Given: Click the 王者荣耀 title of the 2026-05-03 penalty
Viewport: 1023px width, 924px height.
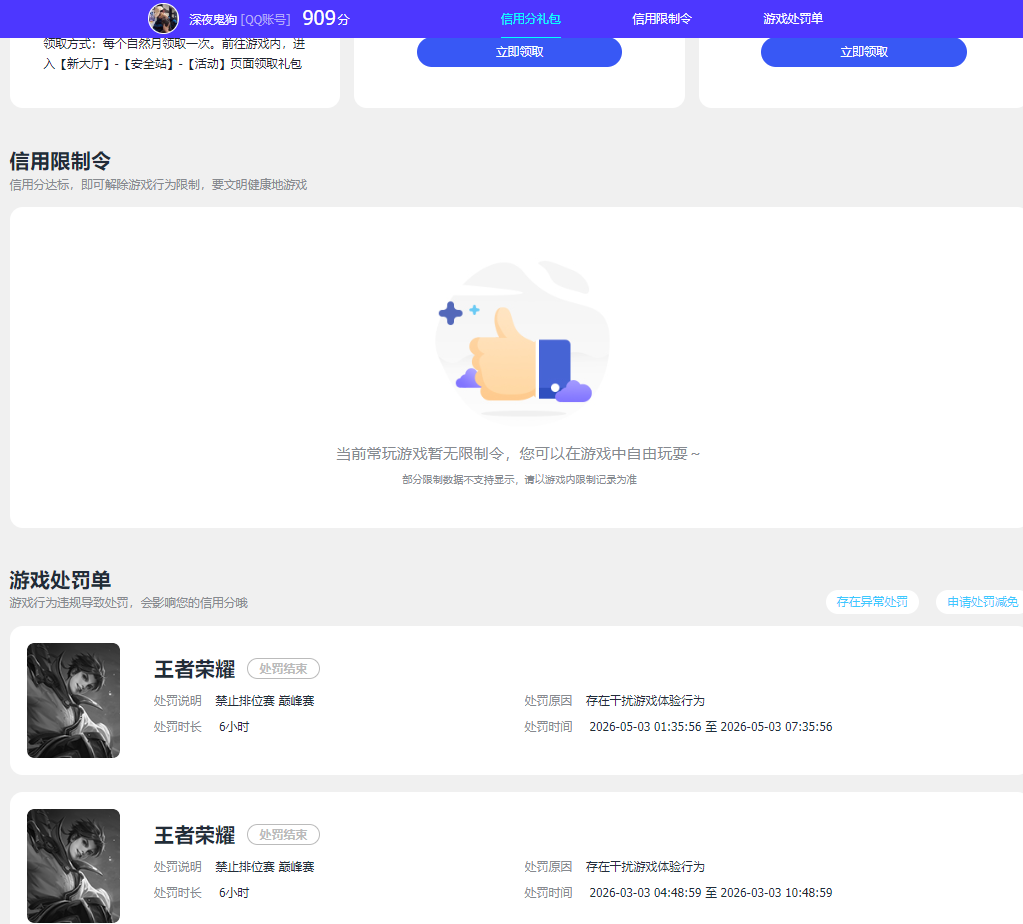Looking at the screenshot, I should click(194, 669).
